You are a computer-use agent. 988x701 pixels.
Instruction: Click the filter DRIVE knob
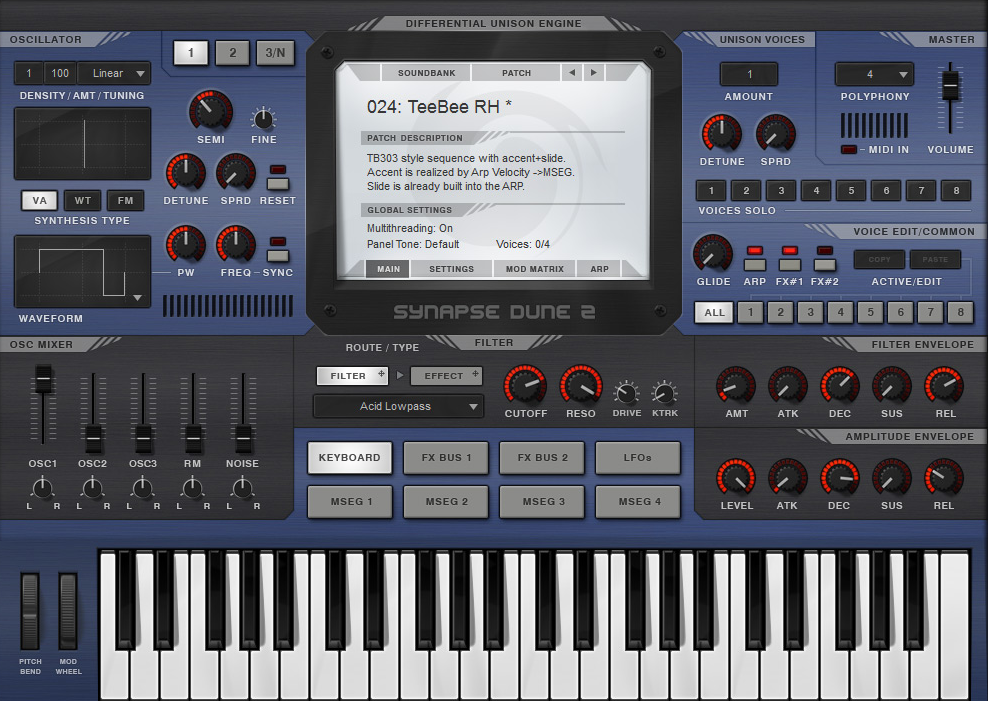coord(626,393)
